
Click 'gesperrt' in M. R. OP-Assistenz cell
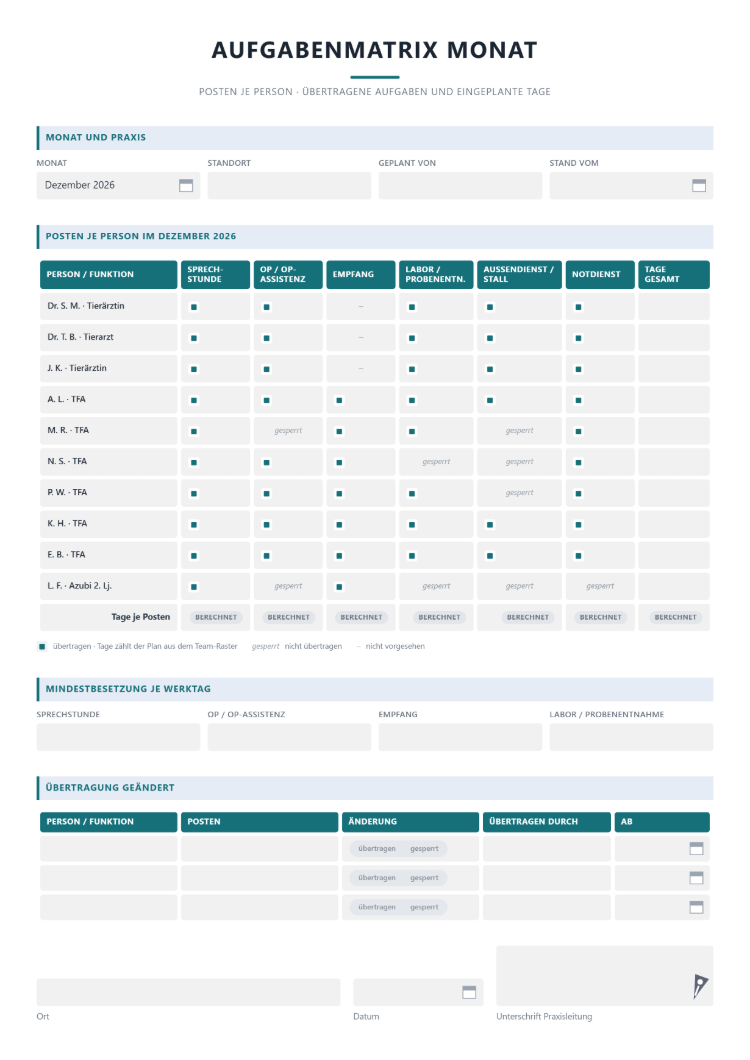point(288,431)
